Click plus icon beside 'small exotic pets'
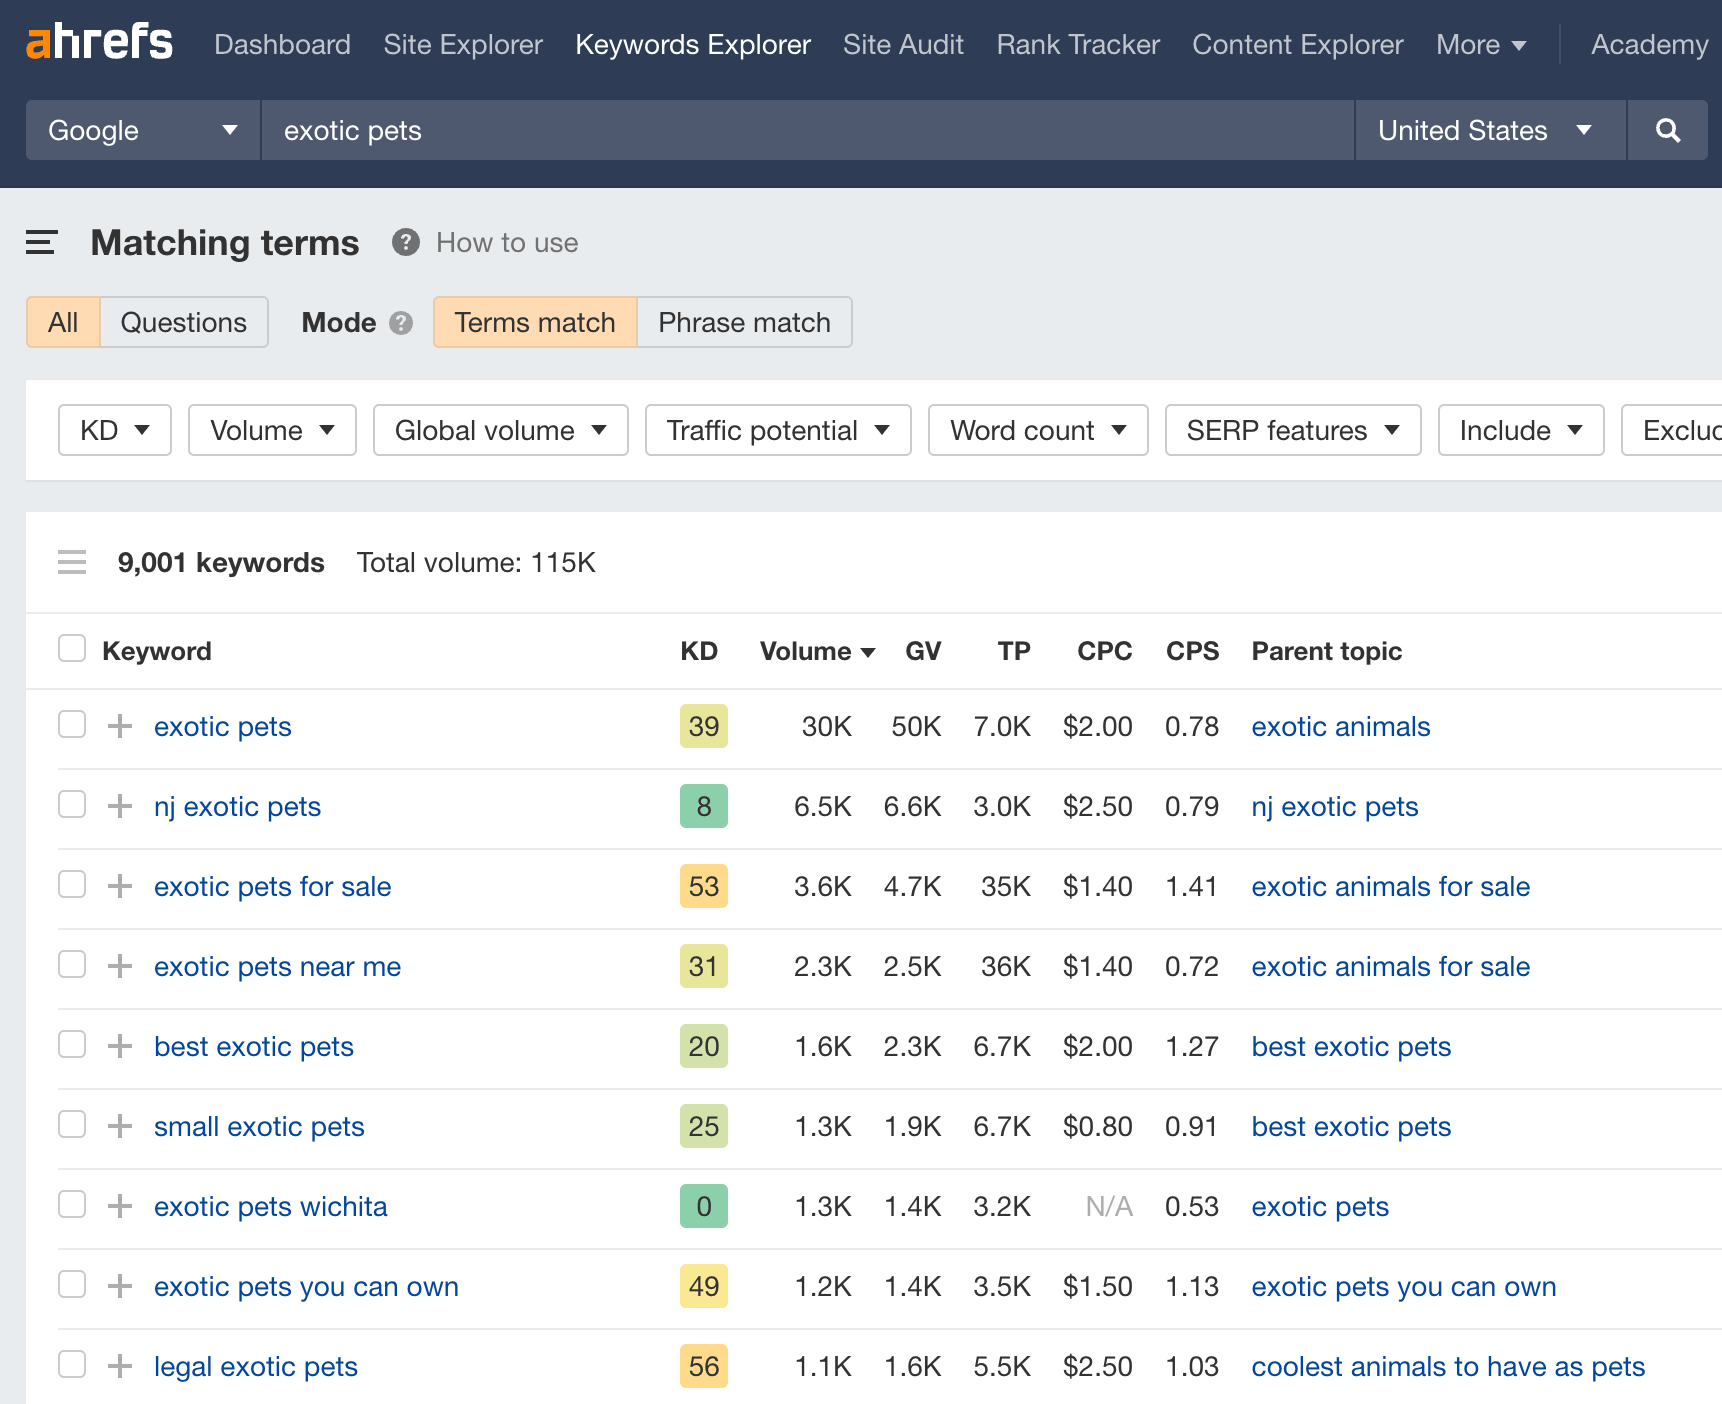Screen dimensions: 1722x1404 click(119, 1125)
